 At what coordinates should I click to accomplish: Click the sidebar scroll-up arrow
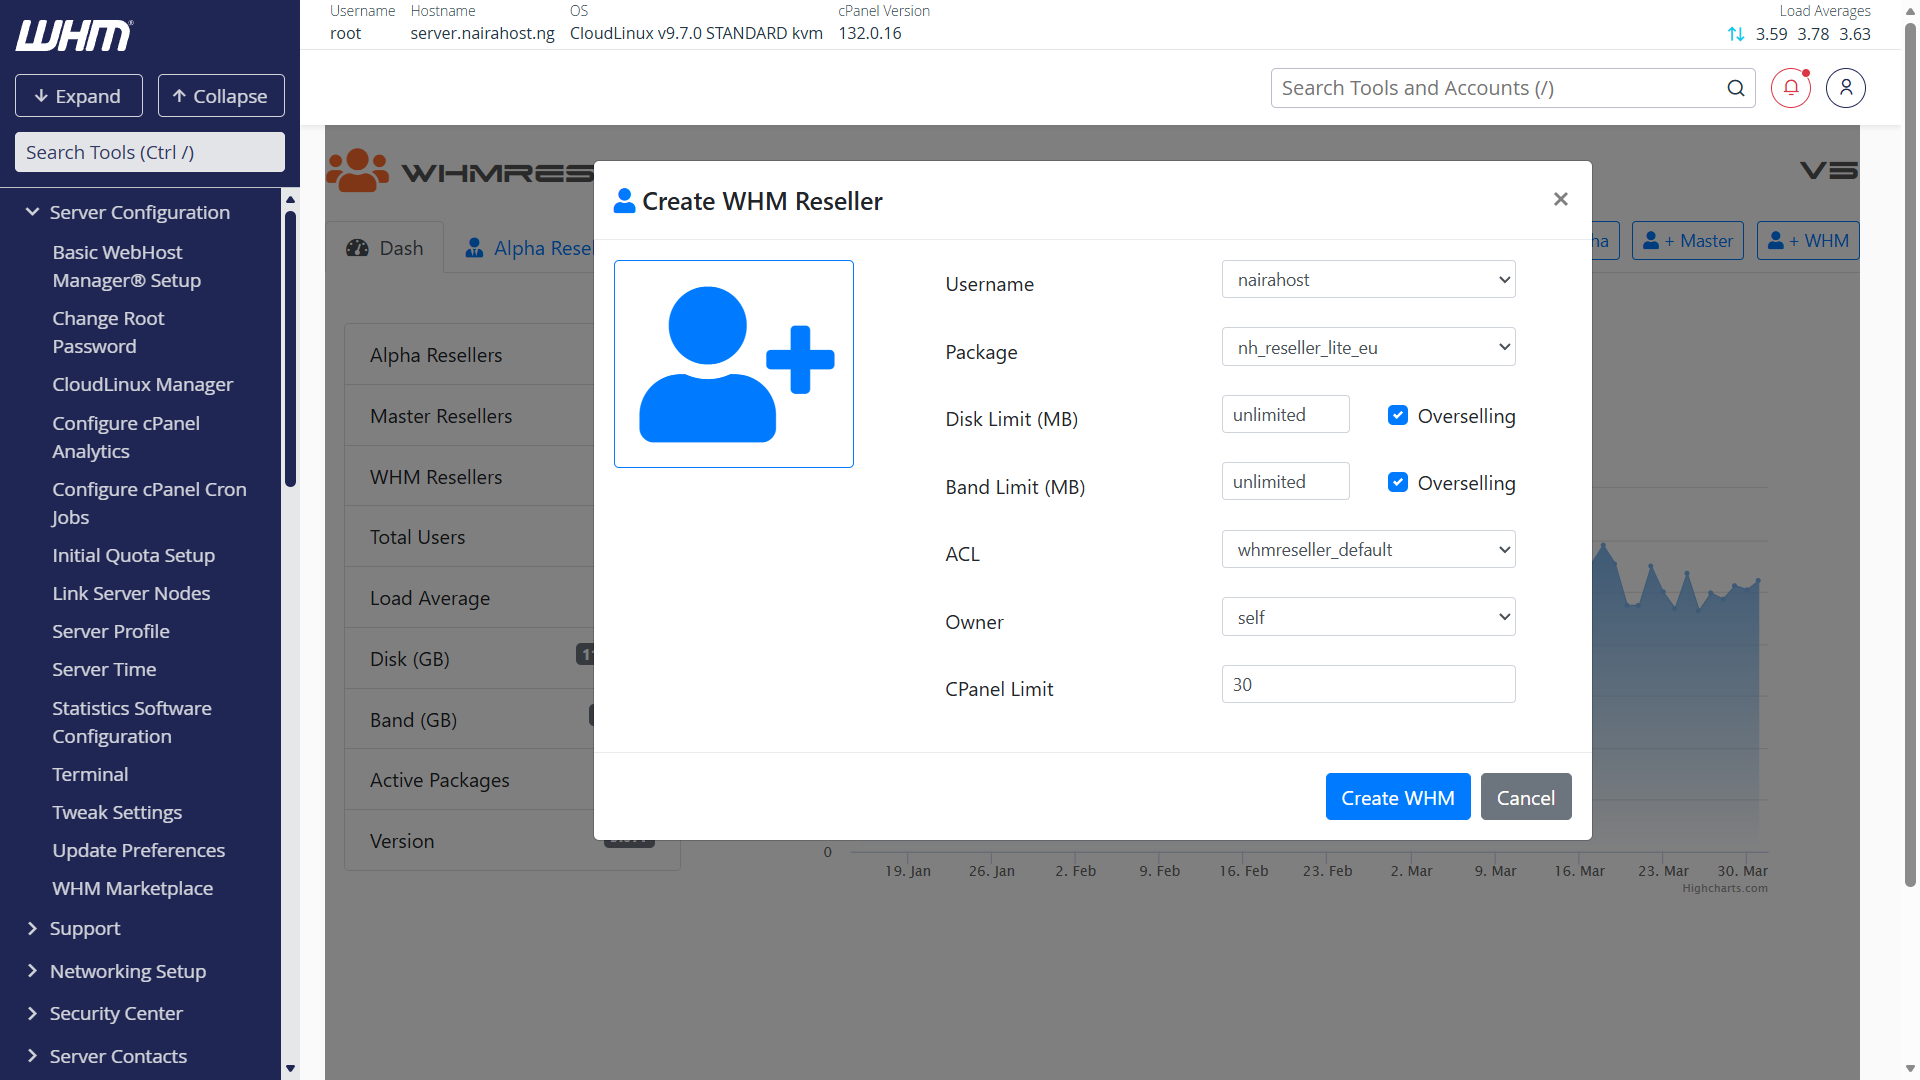[290, 198]
